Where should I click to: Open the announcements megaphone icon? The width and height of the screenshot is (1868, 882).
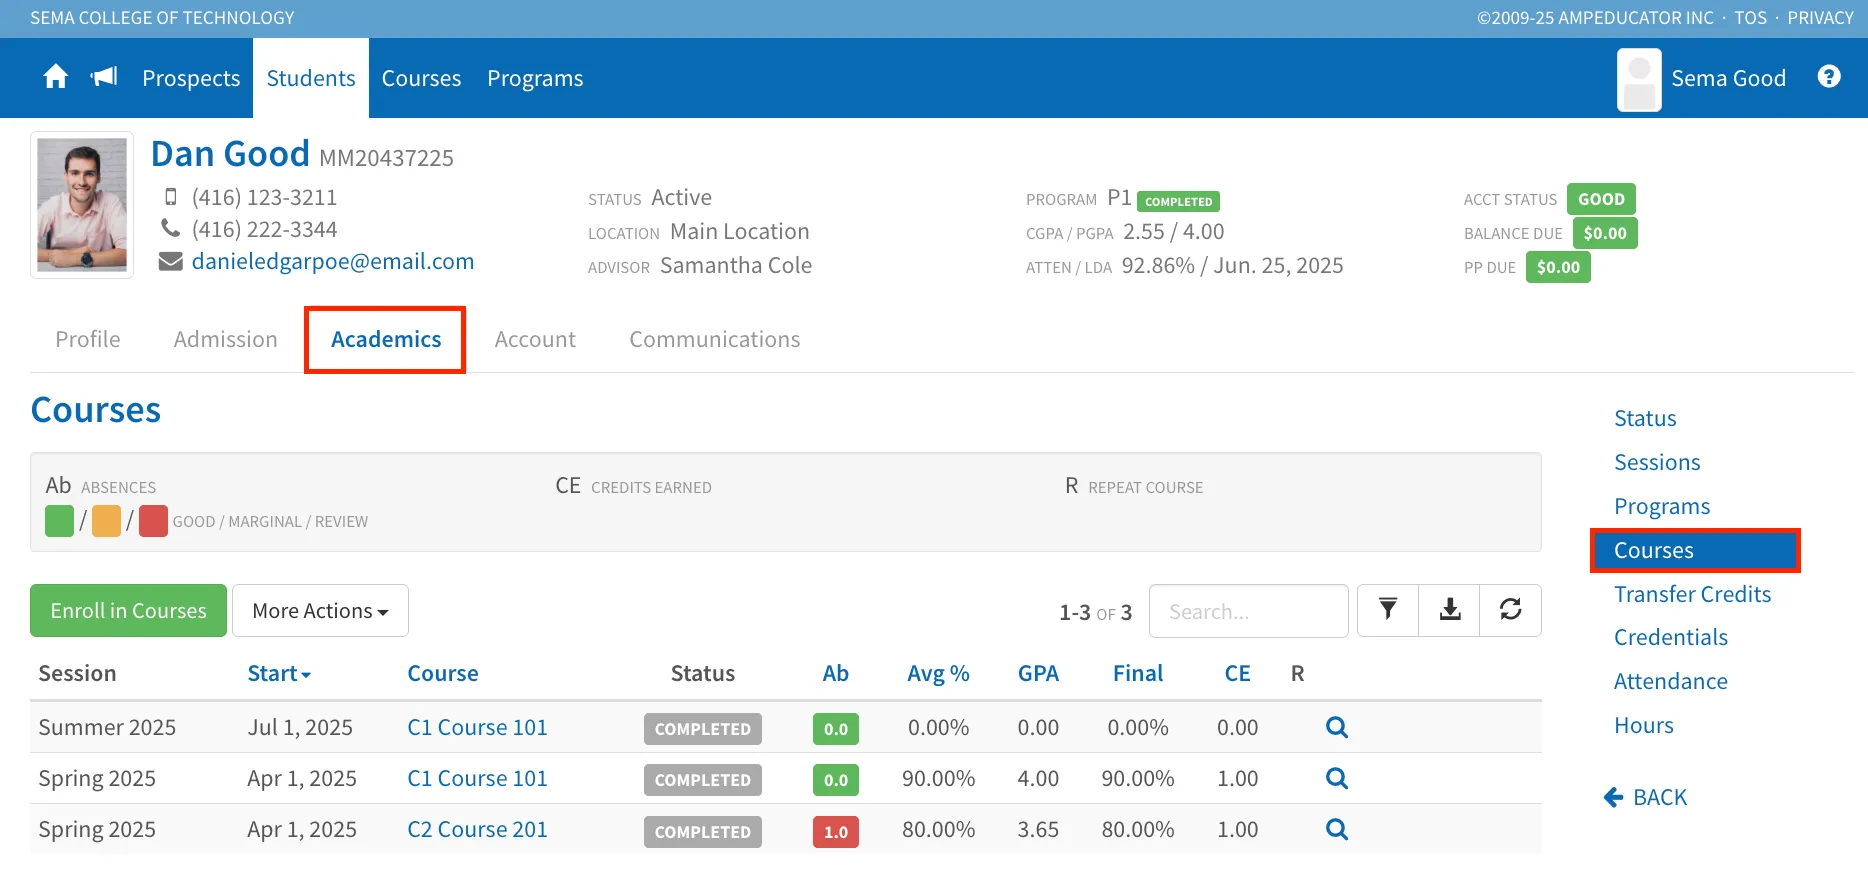tap(104, 77)
